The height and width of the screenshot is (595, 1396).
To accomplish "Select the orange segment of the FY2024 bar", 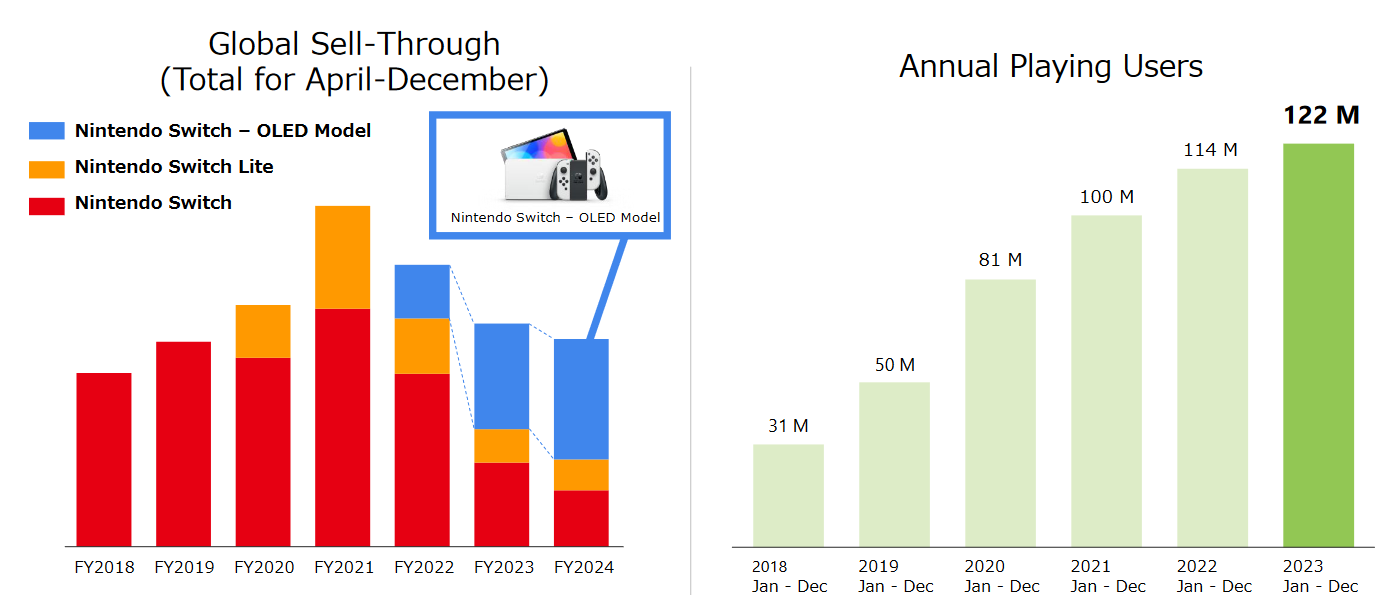I will (581, 475).
